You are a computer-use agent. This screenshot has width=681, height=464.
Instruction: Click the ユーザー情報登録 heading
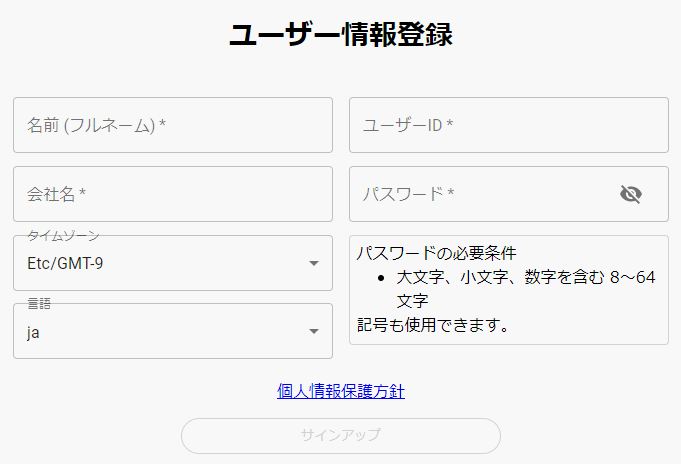(x=341, y=34)
